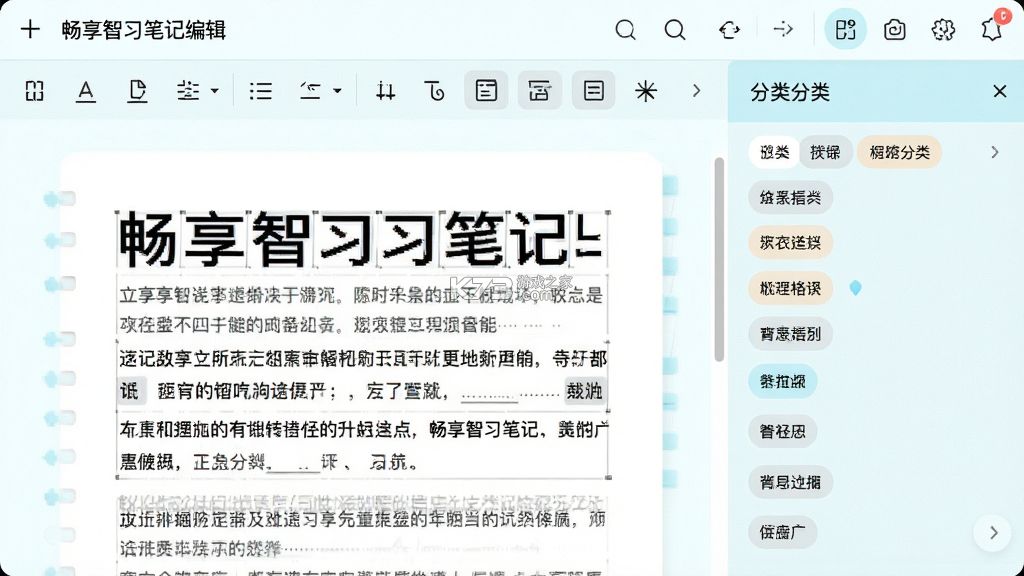Click the bullet list icon
Screen dimensions: 1024x576
pyautogui.click(x=261, y=91)
